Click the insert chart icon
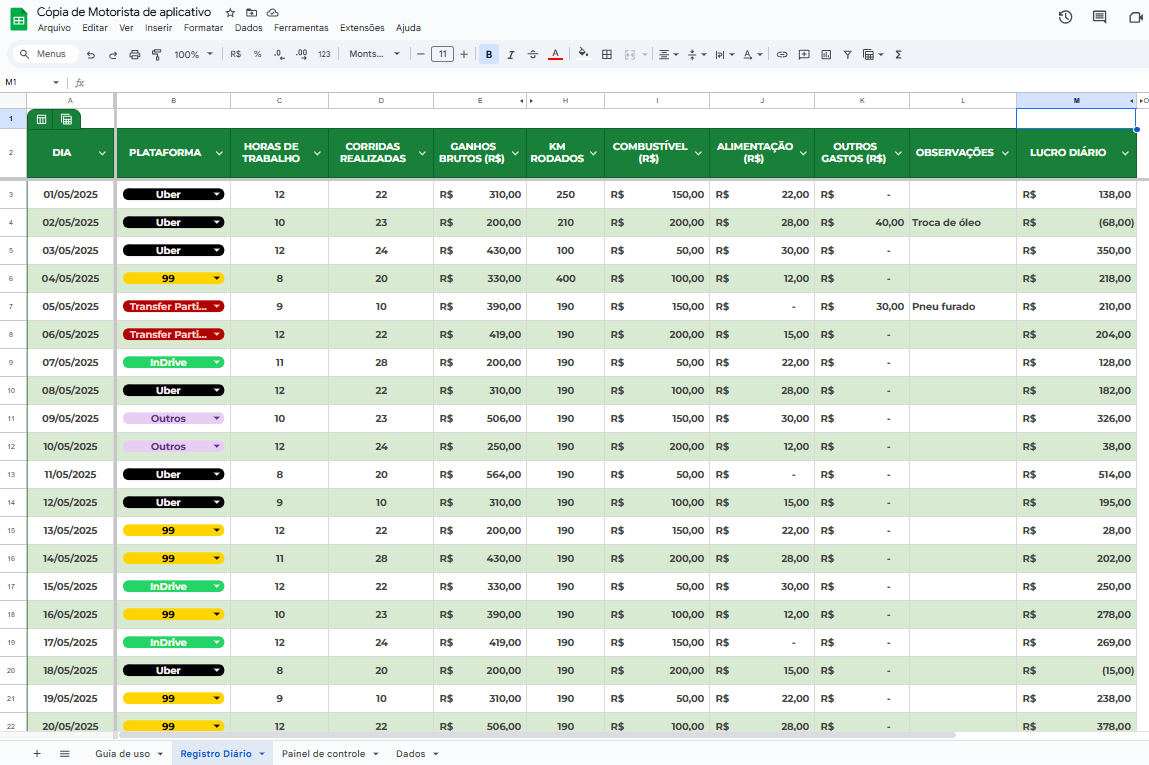 [826, 54]
